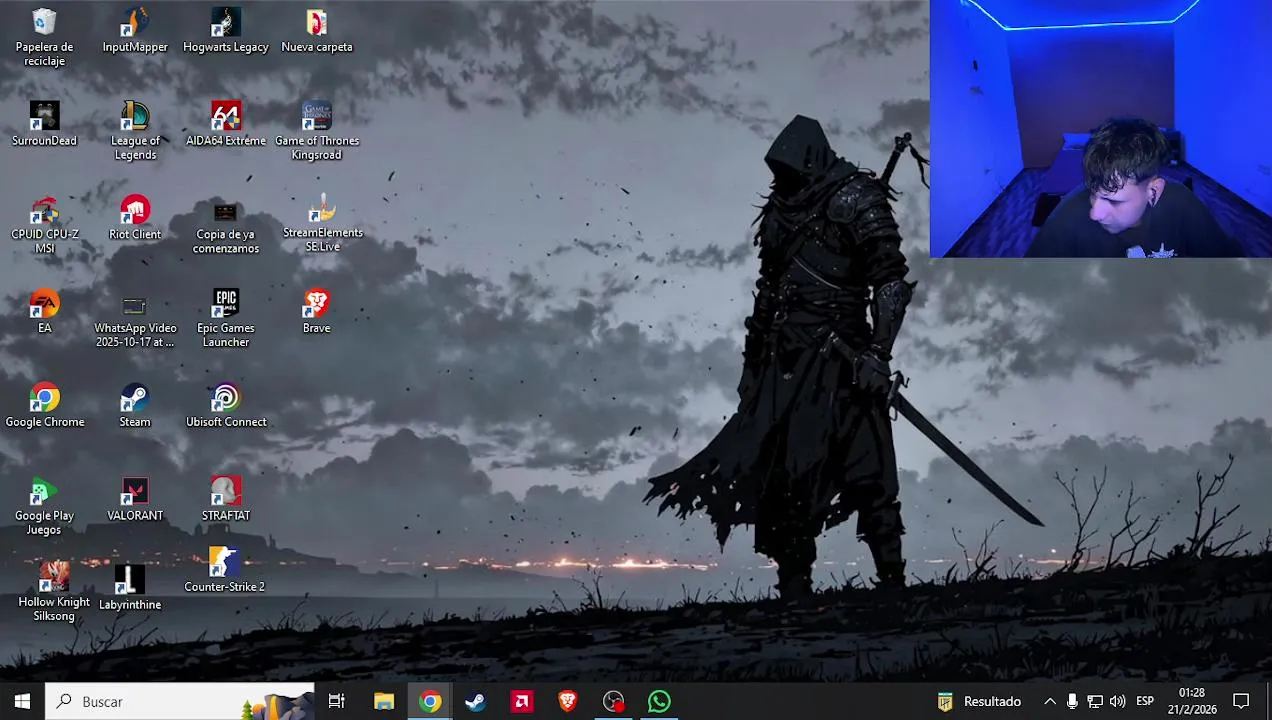Open the Papelera de reciclaje icon
Viewport: 1272px width, 720px height.
44,37
